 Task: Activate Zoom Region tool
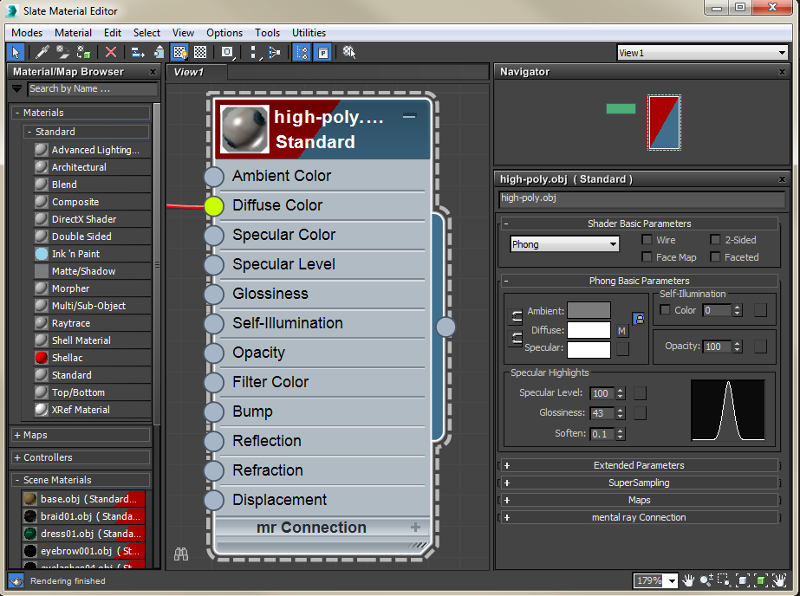723,580
